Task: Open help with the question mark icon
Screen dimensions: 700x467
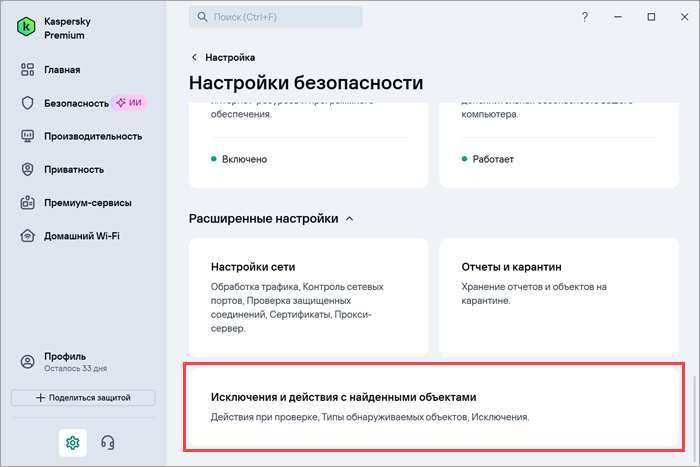Action: point(584,17)
